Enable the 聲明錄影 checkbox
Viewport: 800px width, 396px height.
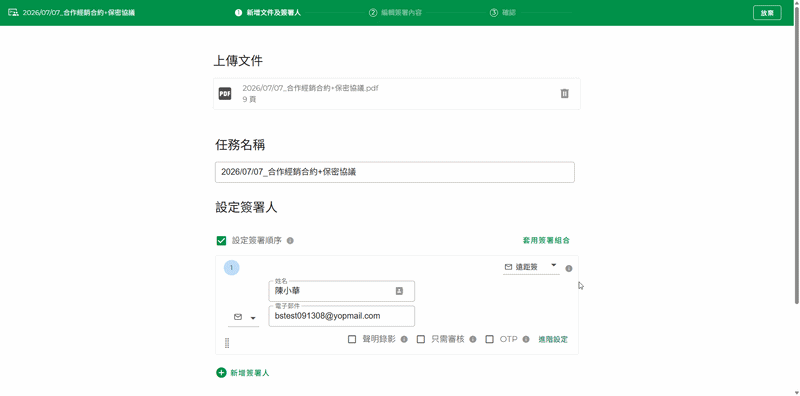(352, 339)
